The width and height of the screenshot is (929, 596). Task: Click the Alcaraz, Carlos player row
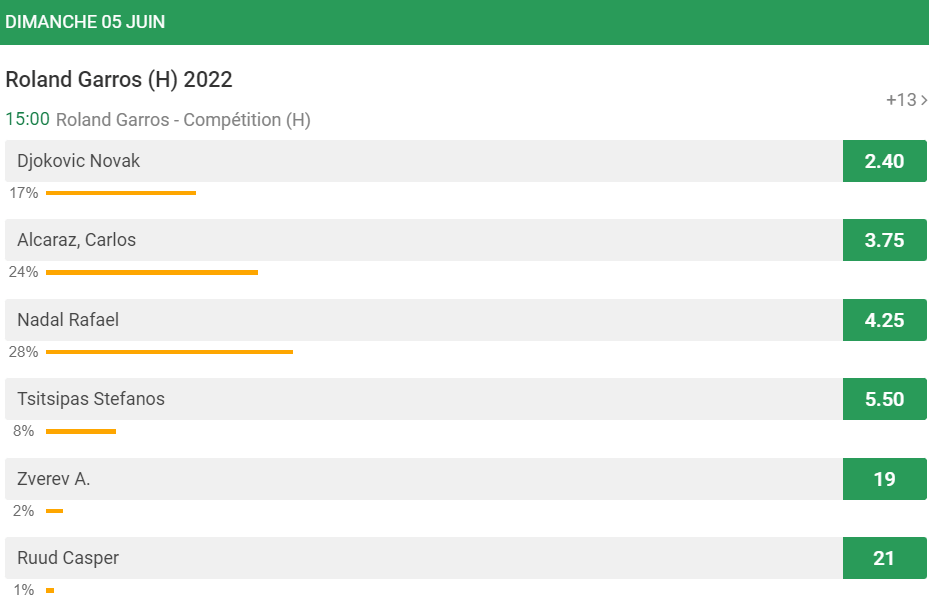(424, 240)
